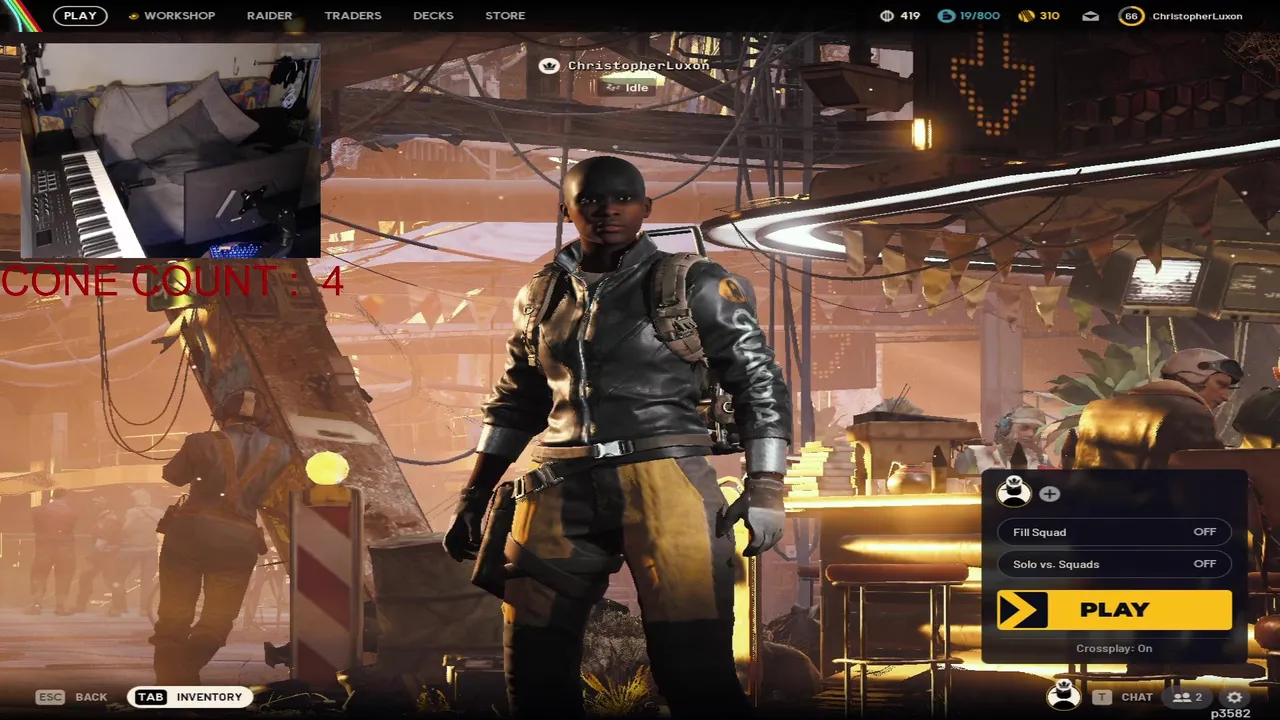Open the friends list showing 2
This screenshot has height=720, width=1280.
click(x=1189, y=697)
